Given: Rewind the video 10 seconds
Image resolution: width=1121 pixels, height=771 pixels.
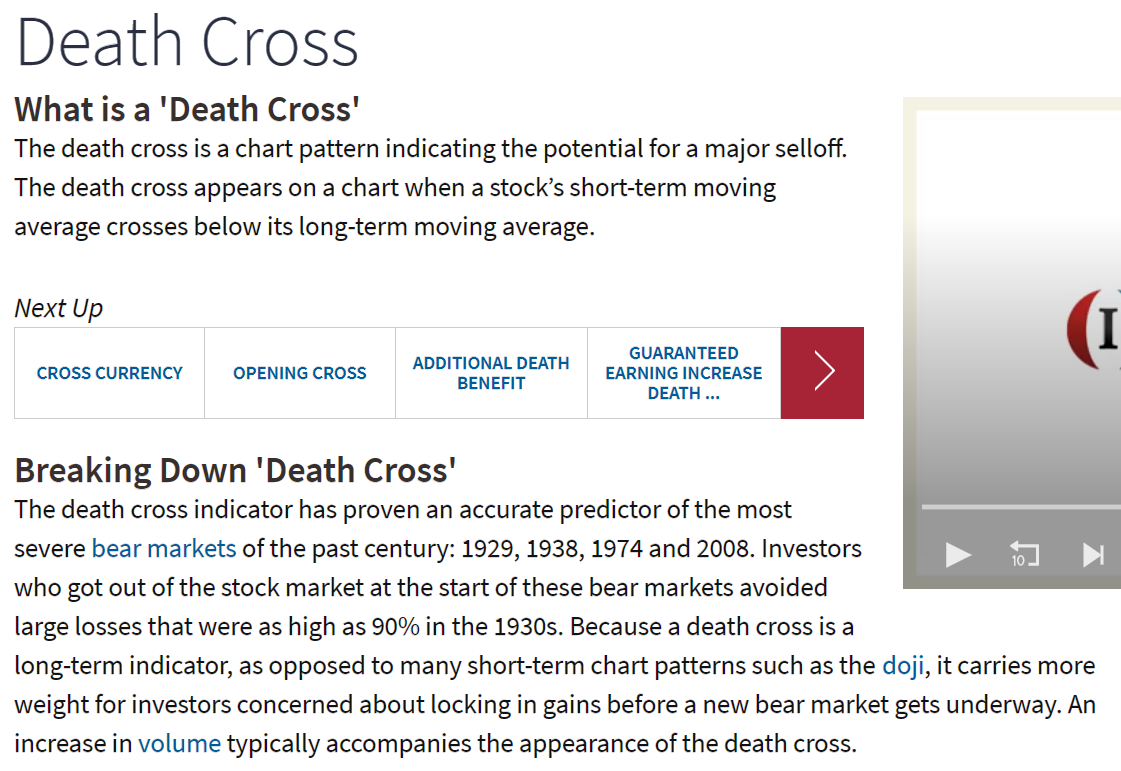Looking at the screenshot, I should click(x=1024, y=554).
